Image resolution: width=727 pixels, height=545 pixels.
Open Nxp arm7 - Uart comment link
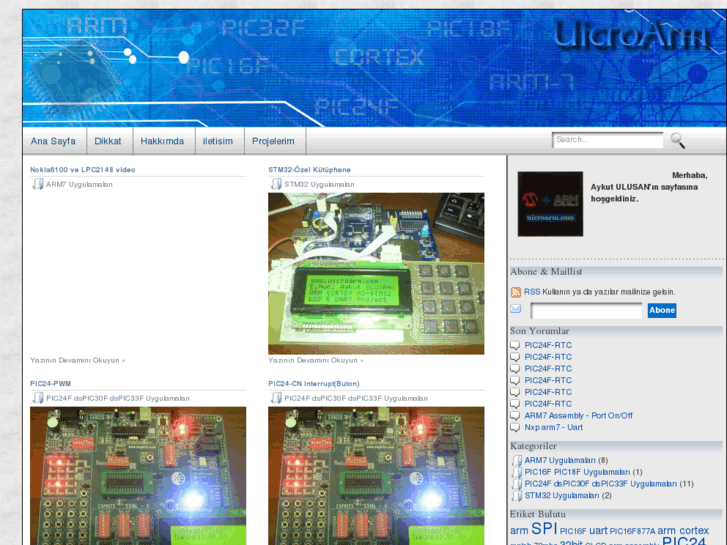[554, 427]
